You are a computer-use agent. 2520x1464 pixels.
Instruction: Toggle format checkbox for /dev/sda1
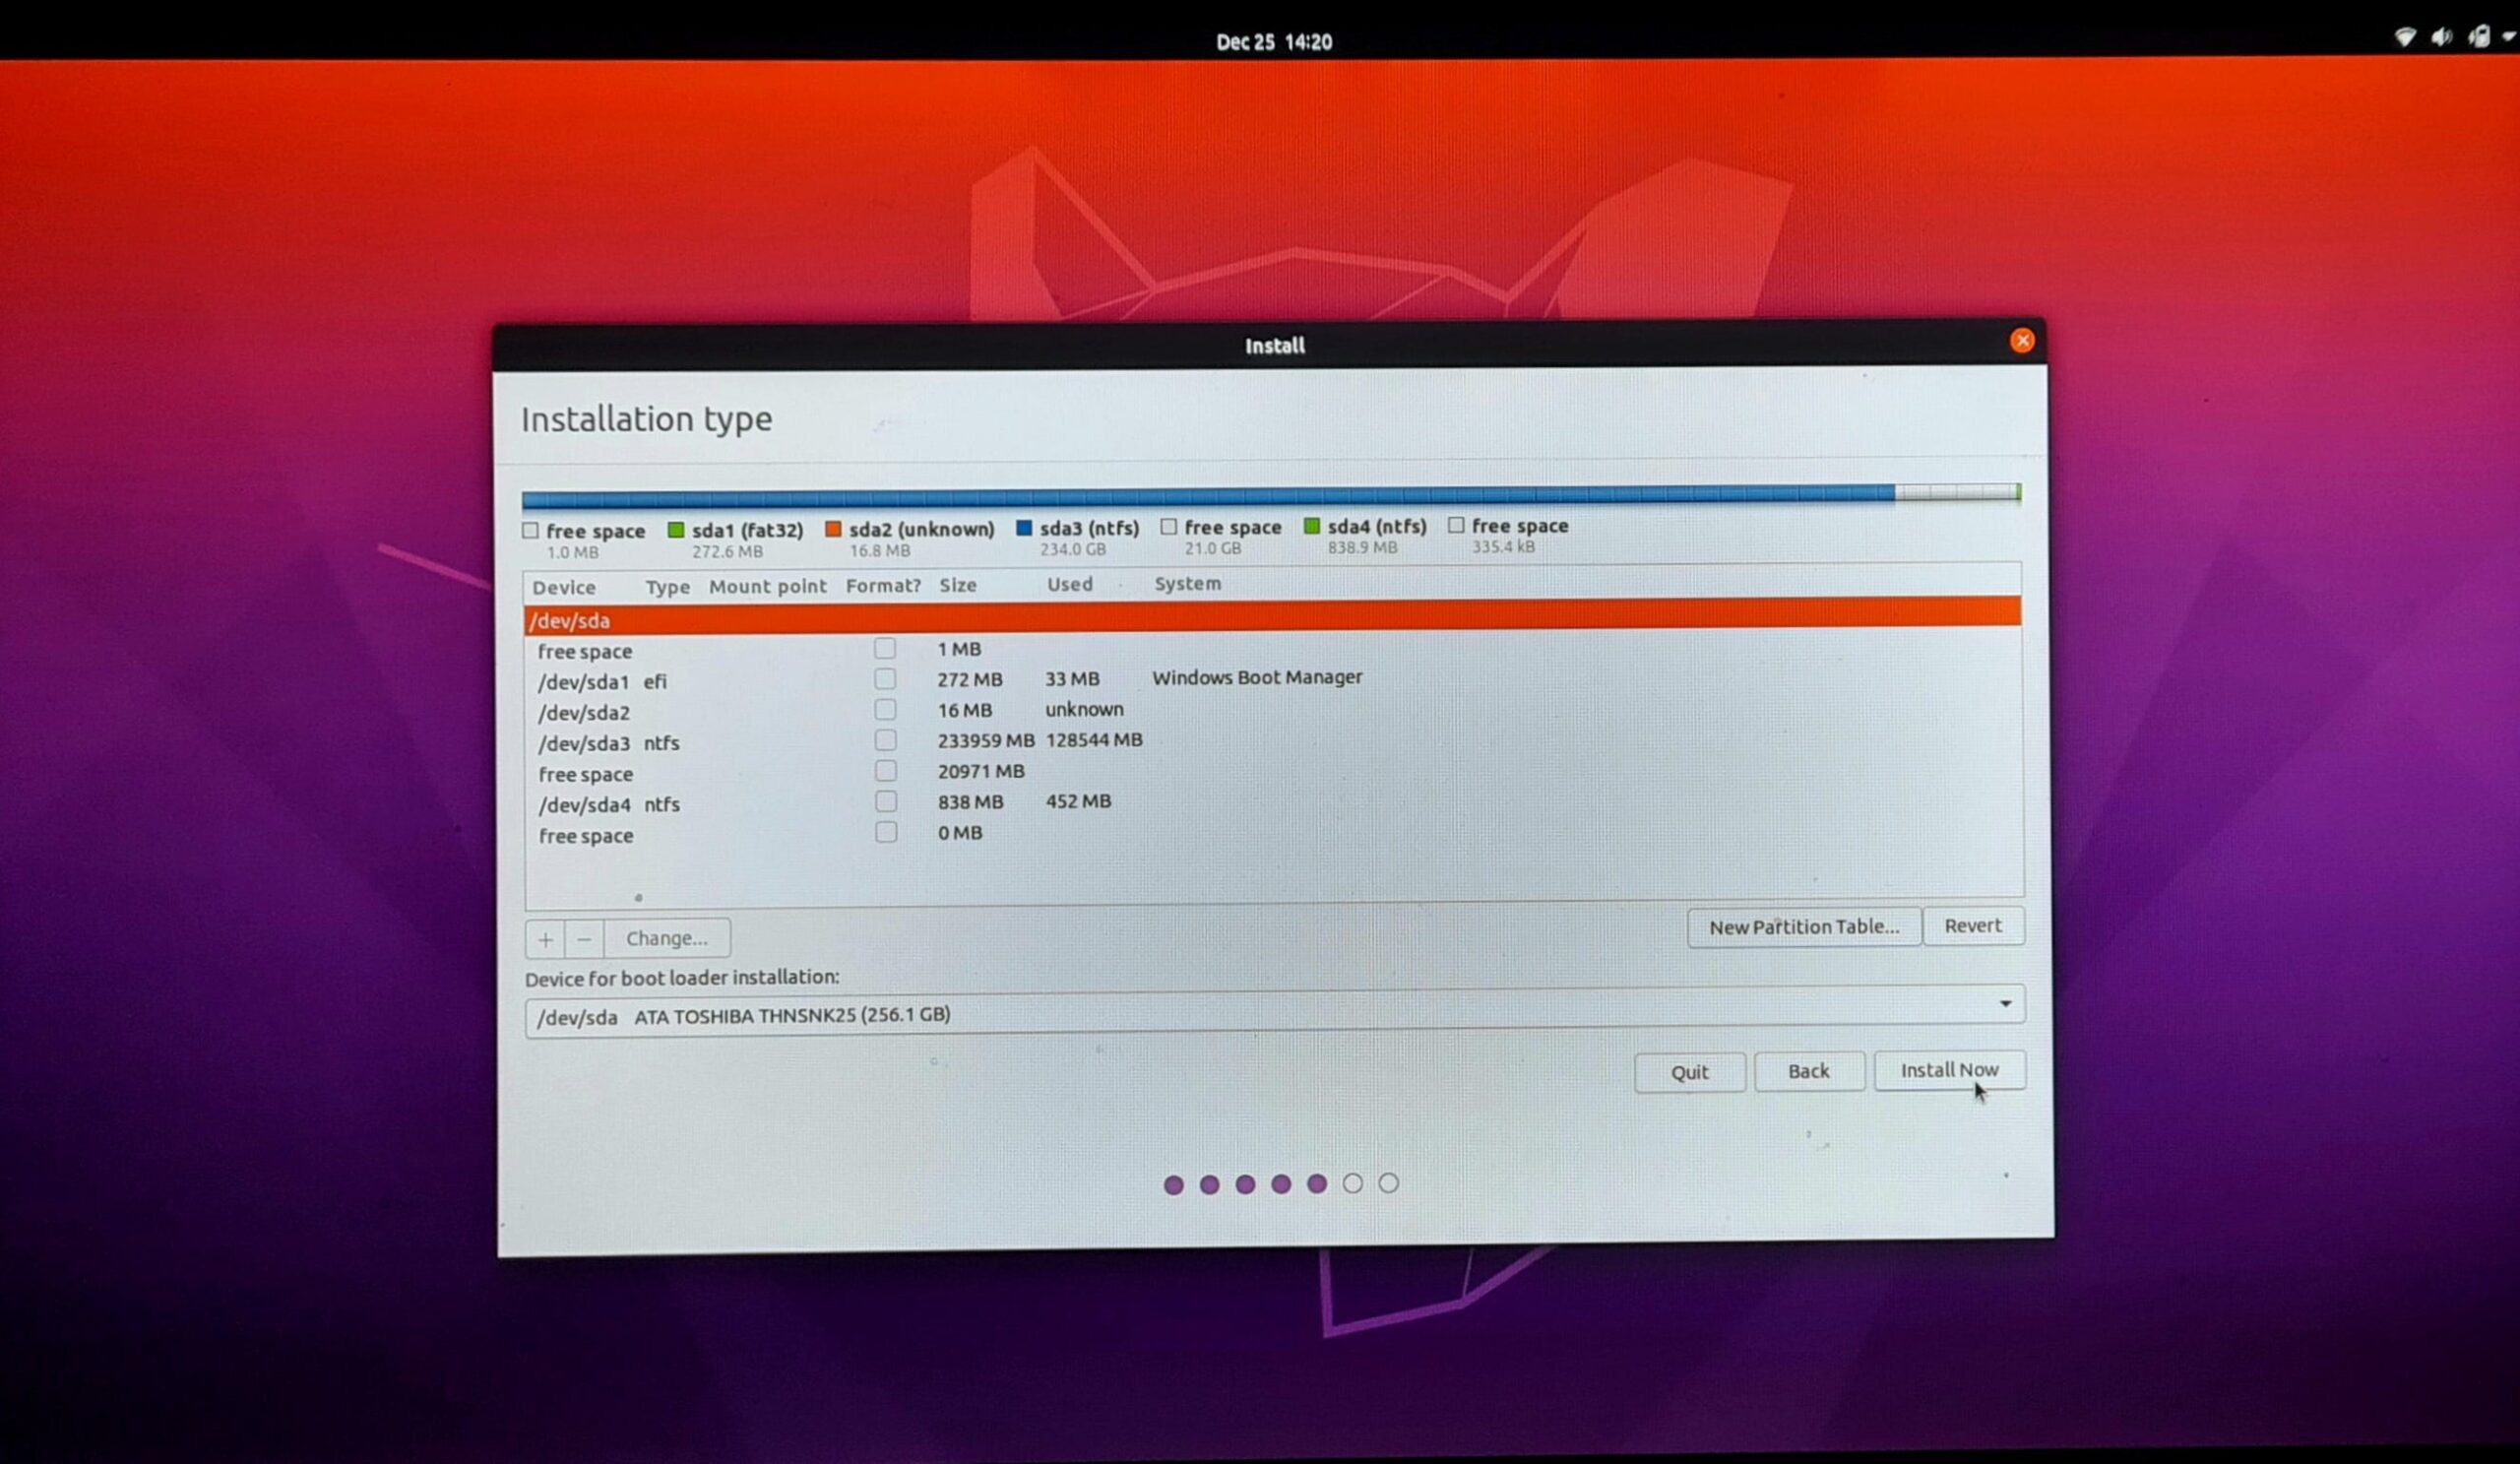point(885,679)
